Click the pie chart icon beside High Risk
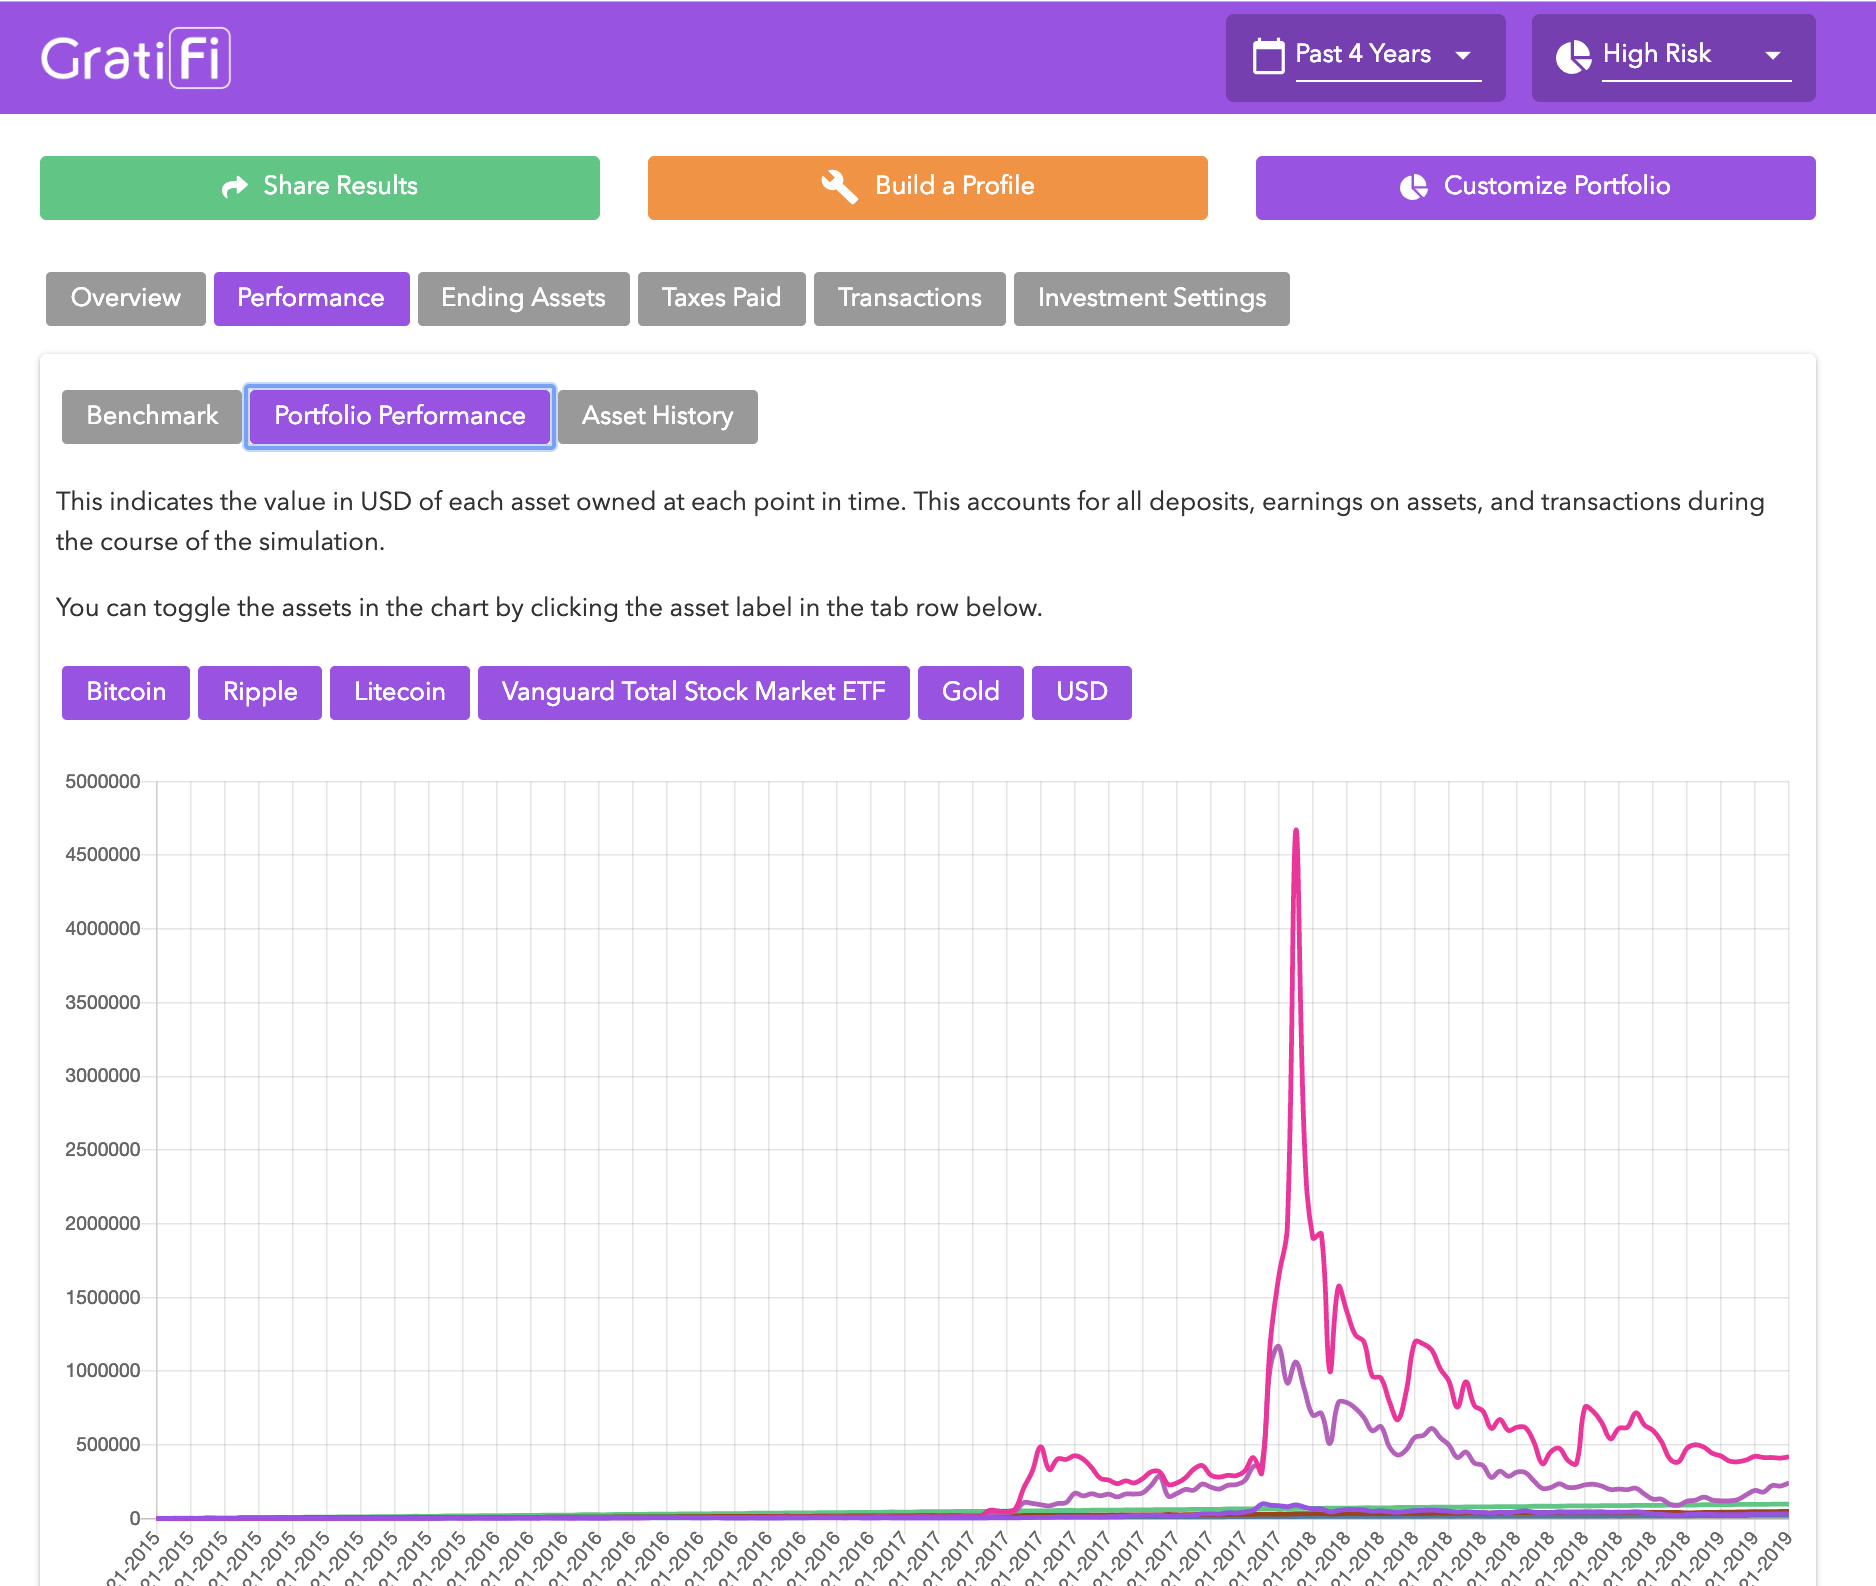 point(1573,56)
